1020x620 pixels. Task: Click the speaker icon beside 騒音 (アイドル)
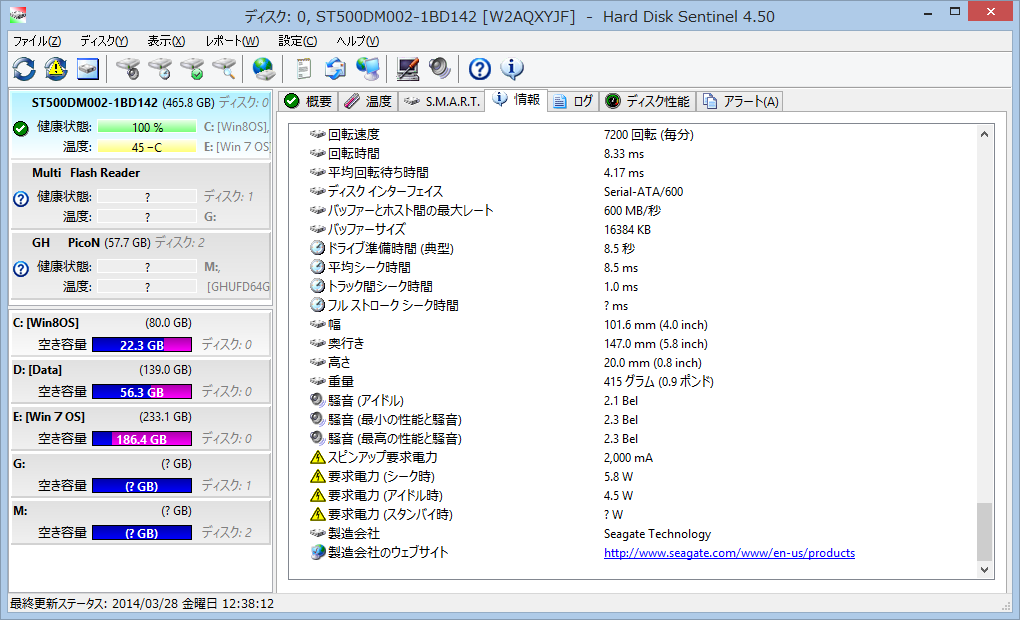pyautogui.click(x=317, y=400)
